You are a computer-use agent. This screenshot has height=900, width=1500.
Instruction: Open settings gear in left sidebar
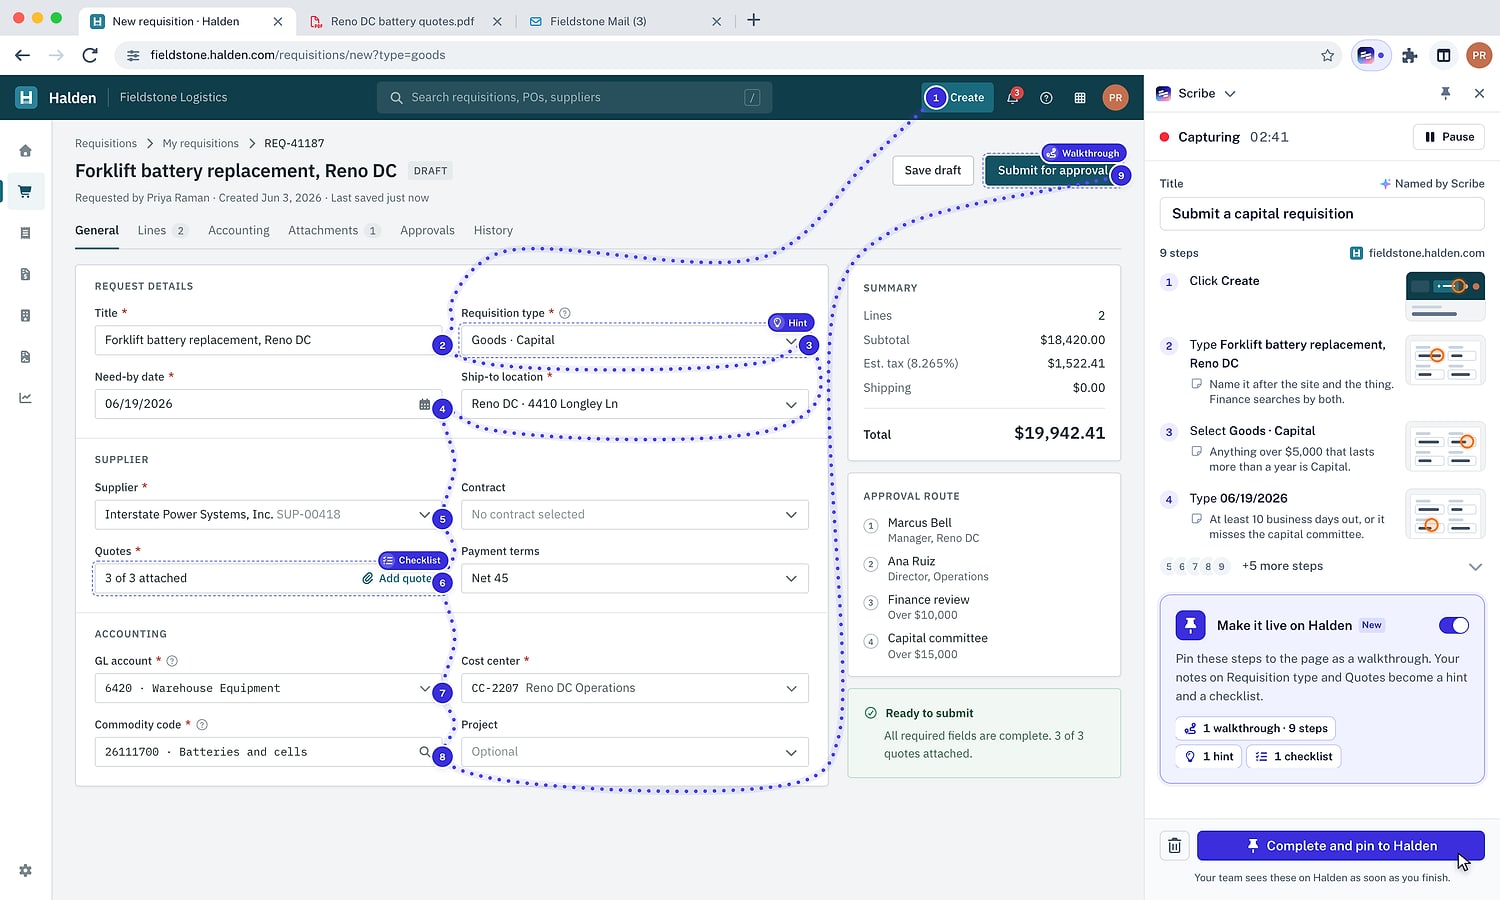click(x=25, y=871)
